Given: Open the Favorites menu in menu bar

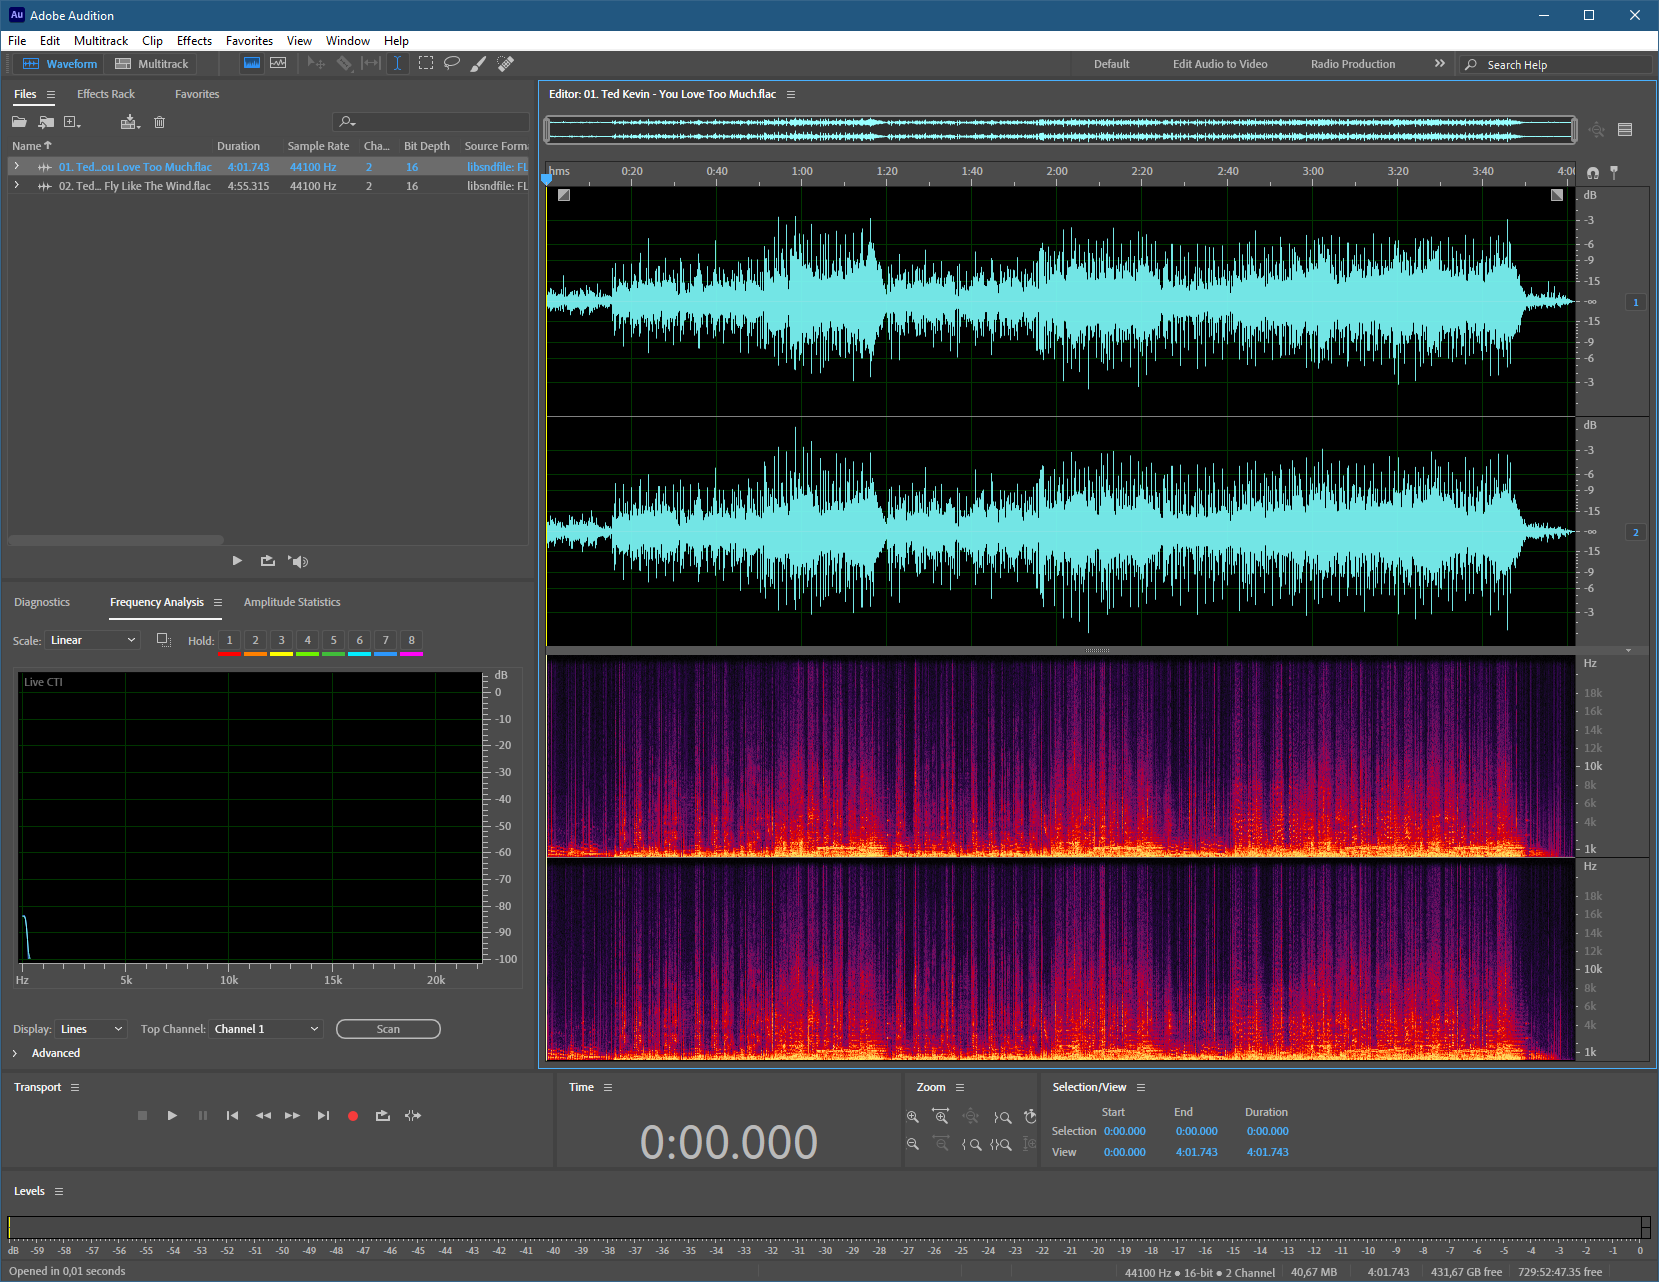Looking at the screenshot, I should [x=249, y=41].
